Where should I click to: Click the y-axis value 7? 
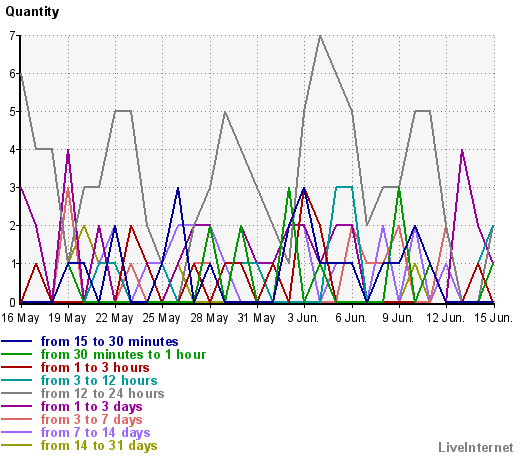point(13,36)
